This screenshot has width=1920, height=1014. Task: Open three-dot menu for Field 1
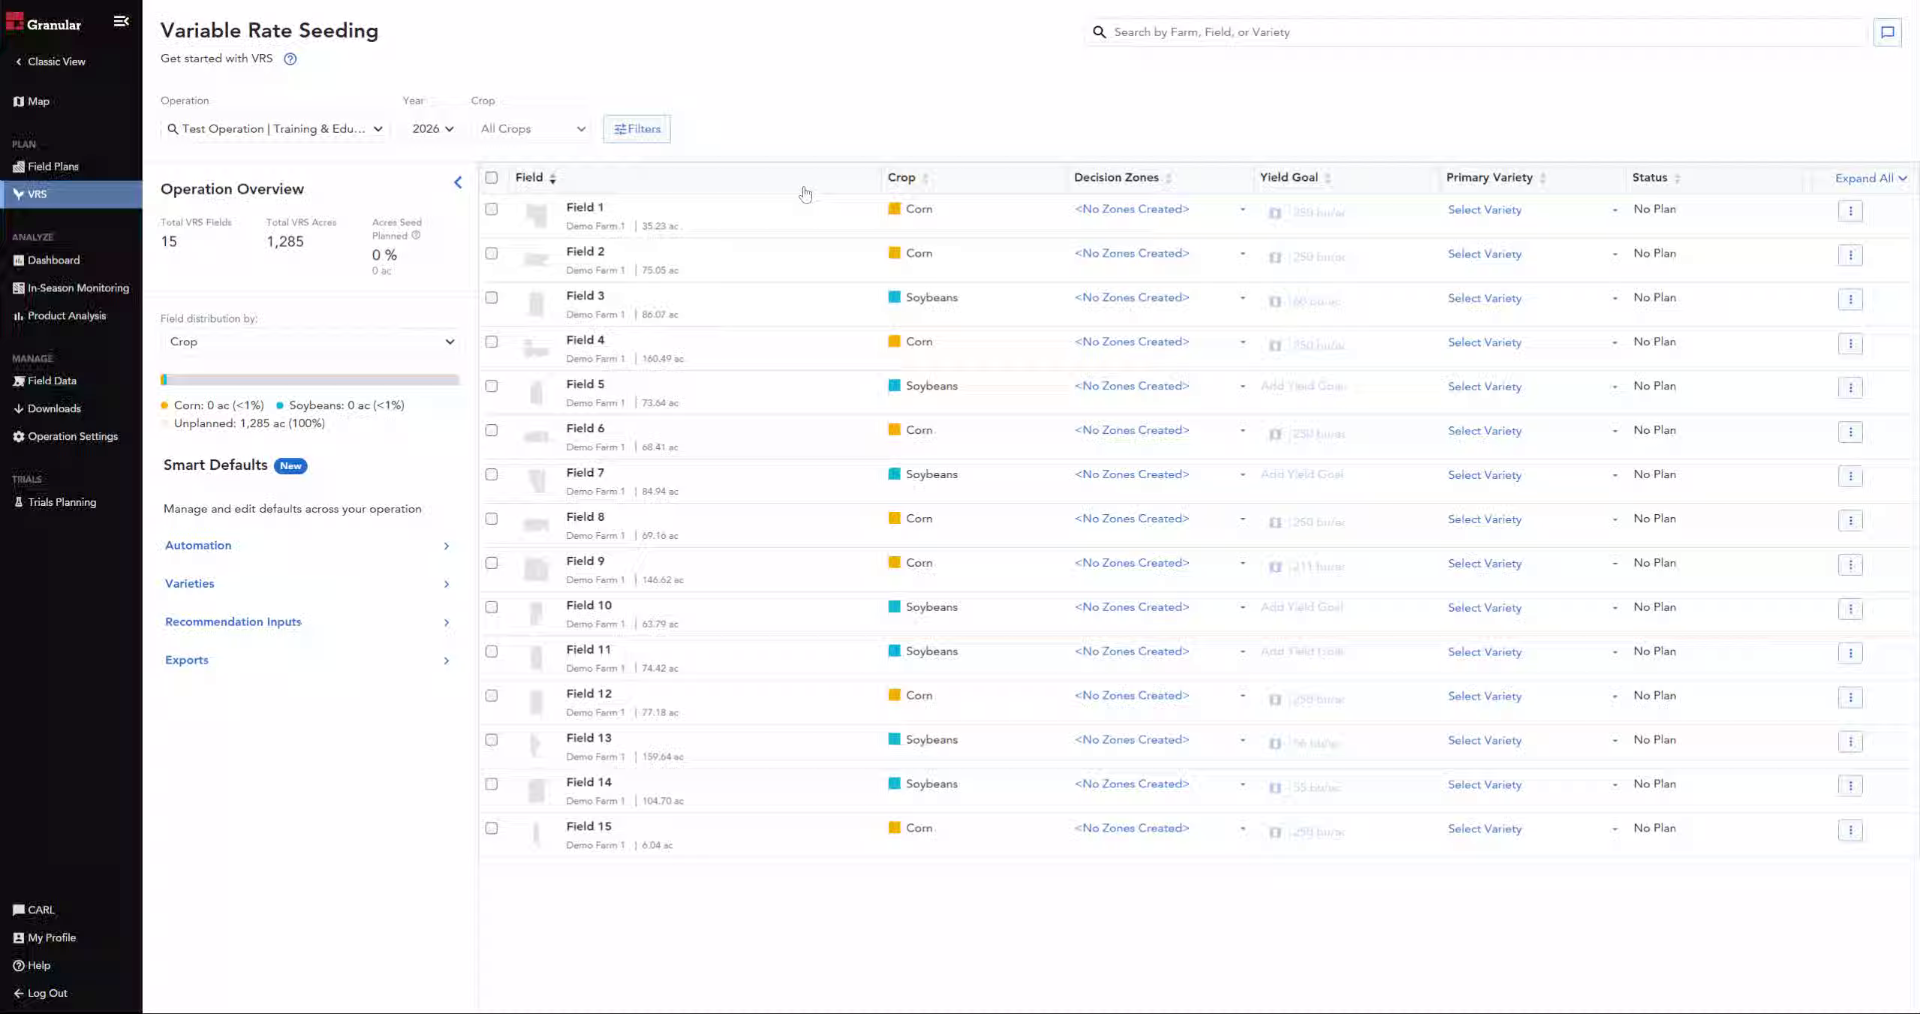coord(1850,211)
